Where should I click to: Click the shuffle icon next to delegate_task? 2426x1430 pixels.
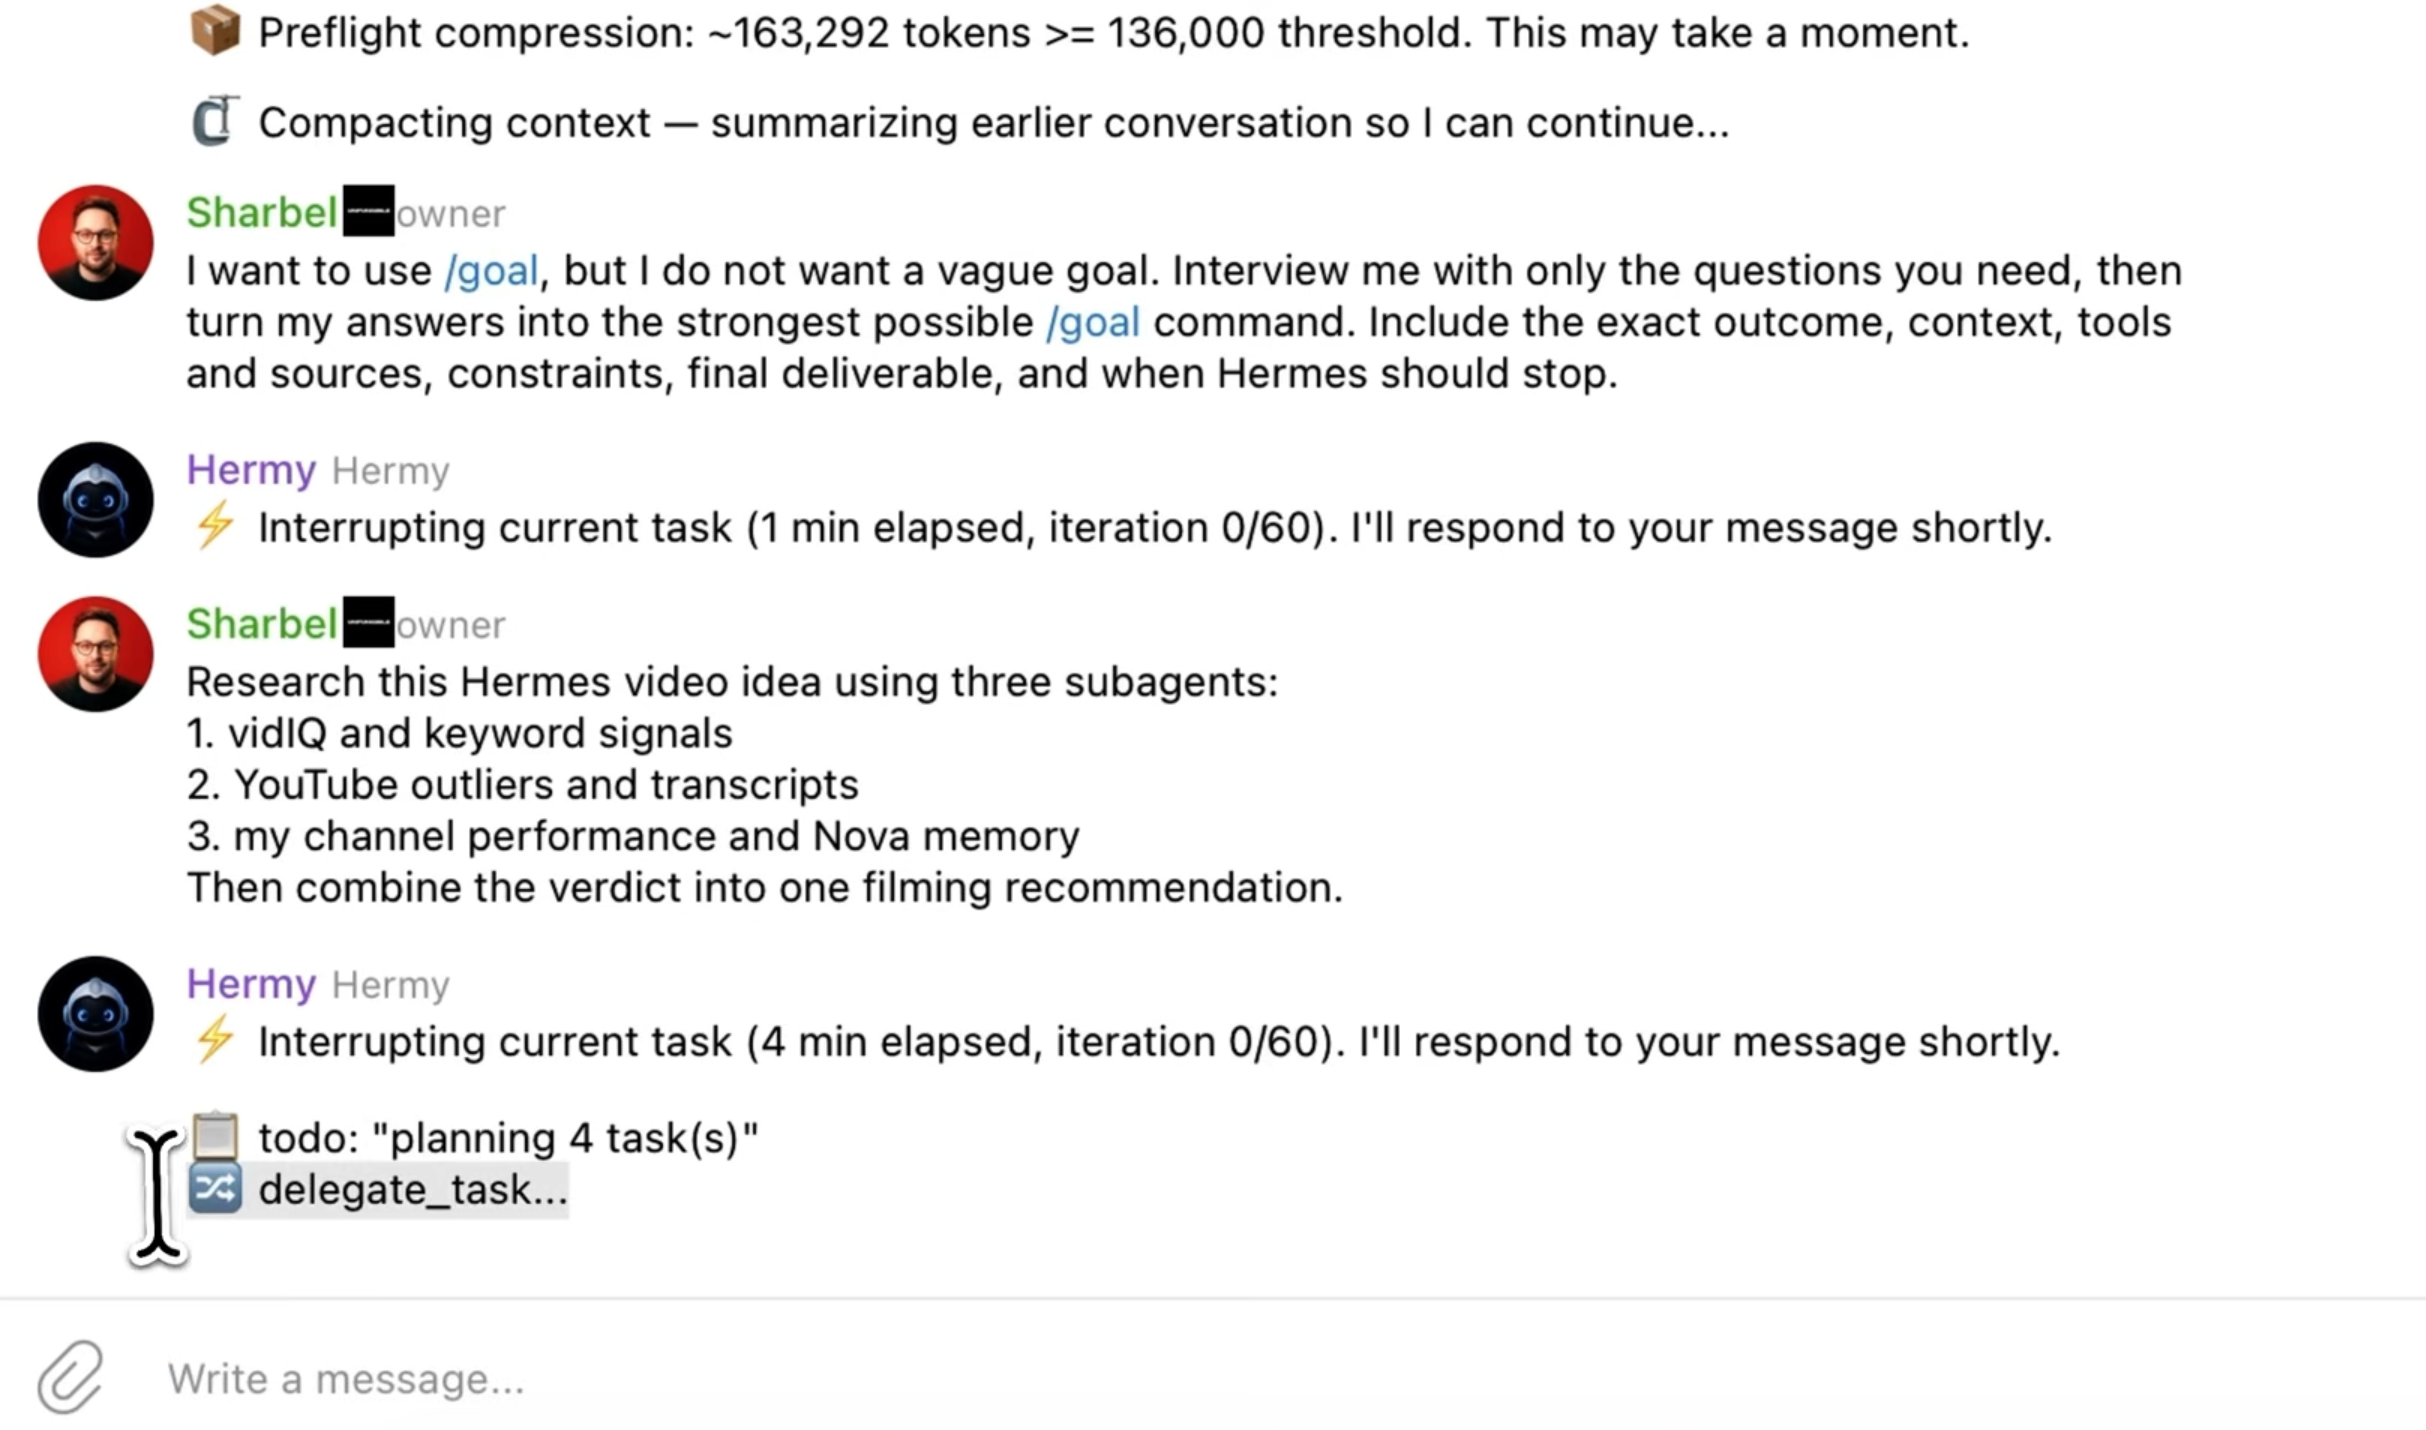[x=215, y=1188]
